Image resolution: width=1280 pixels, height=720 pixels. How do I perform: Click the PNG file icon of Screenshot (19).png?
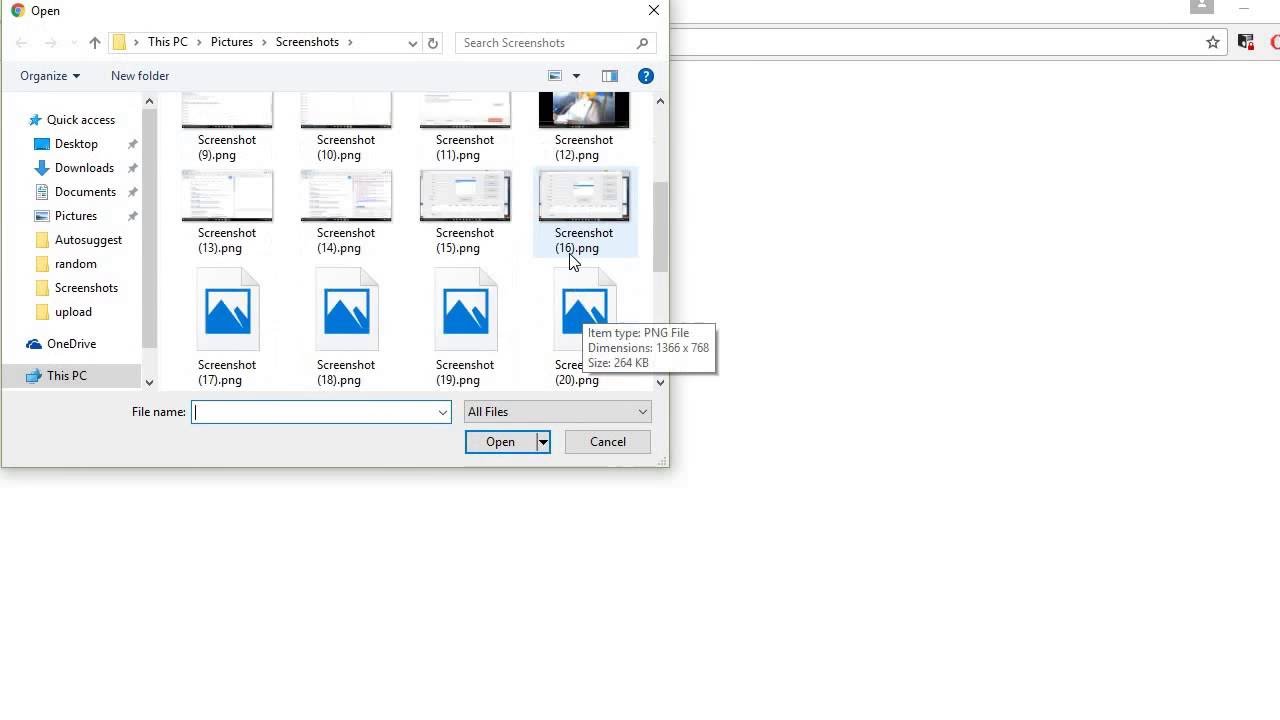tap(465, 311)
